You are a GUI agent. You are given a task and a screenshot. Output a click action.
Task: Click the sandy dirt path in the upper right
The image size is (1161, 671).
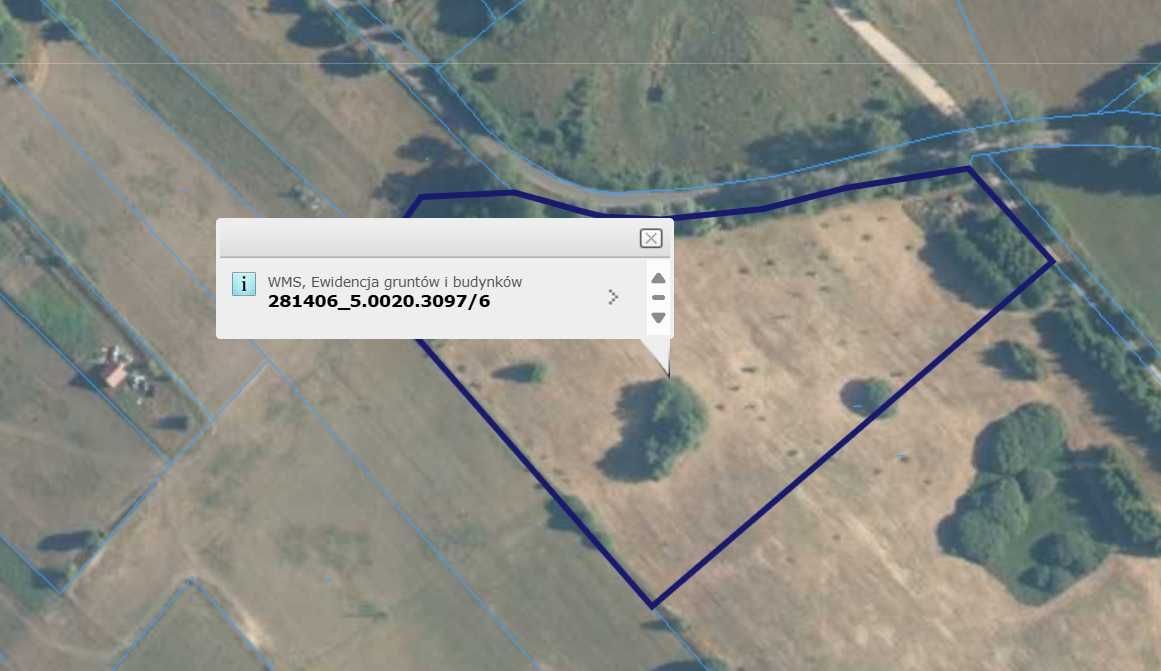(900, 61)
